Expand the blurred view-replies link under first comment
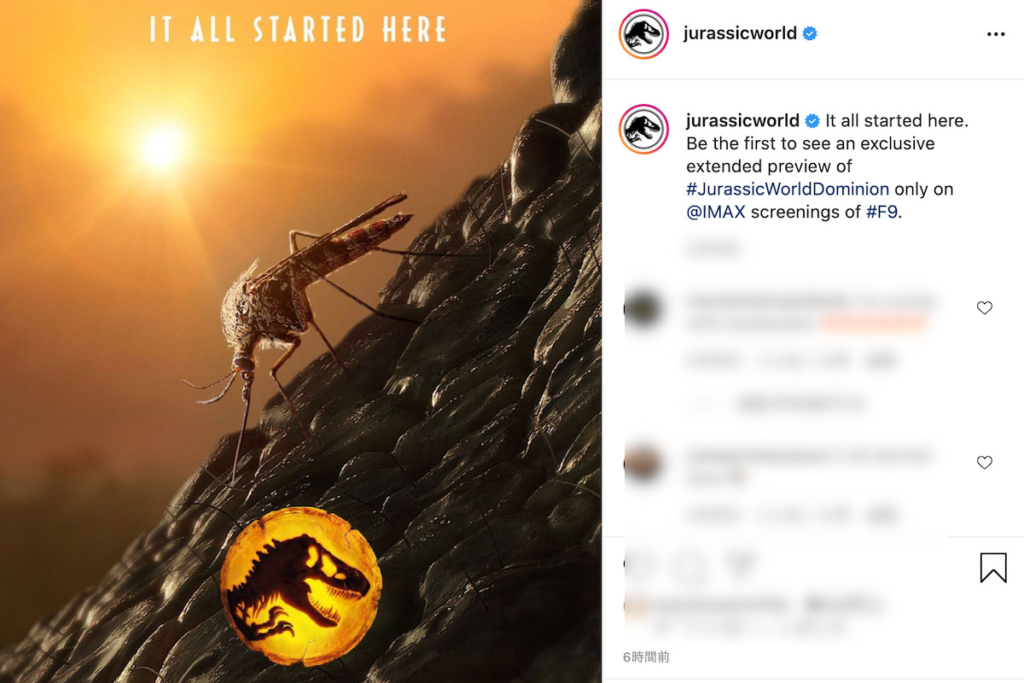This screenshot has height=683, width=1024. [x=801, y=404]
